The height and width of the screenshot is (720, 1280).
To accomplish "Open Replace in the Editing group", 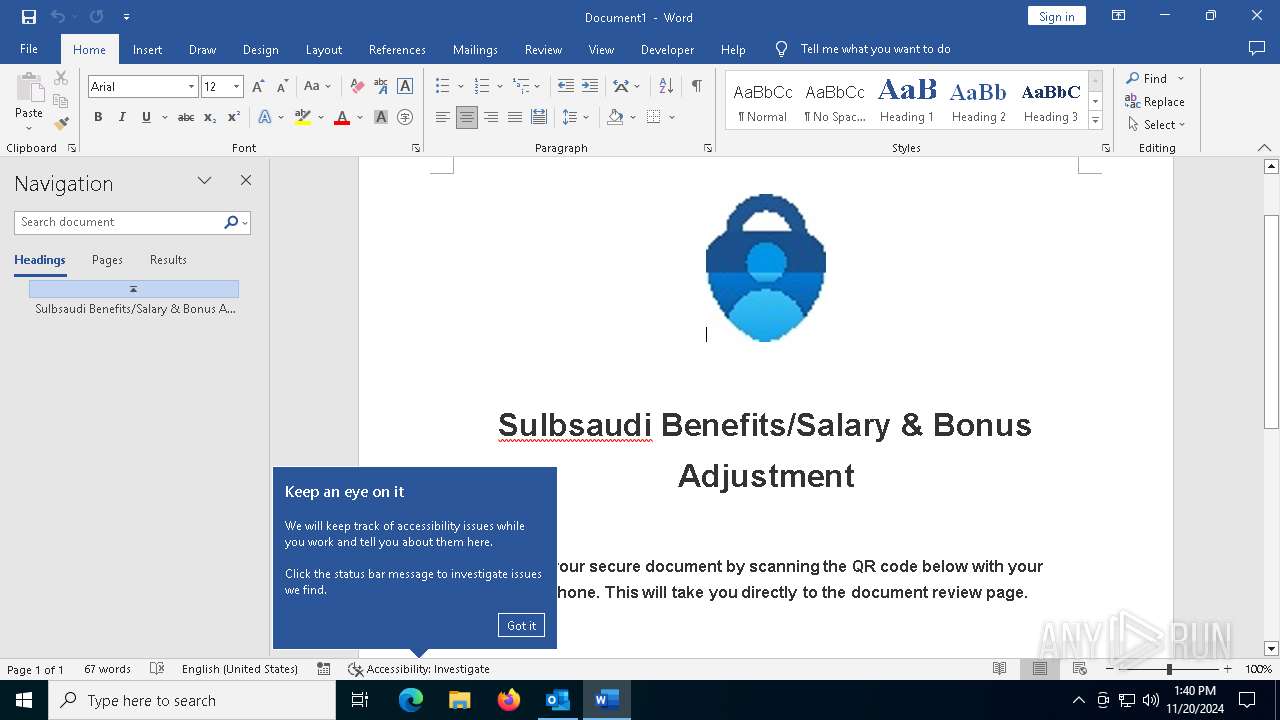I will click(1155, 101).
